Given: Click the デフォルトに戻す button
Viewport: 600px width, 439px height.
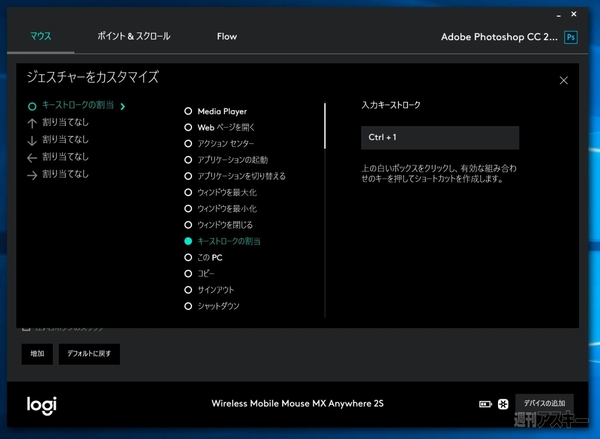Looking at the screenshot, I should 89,354.
